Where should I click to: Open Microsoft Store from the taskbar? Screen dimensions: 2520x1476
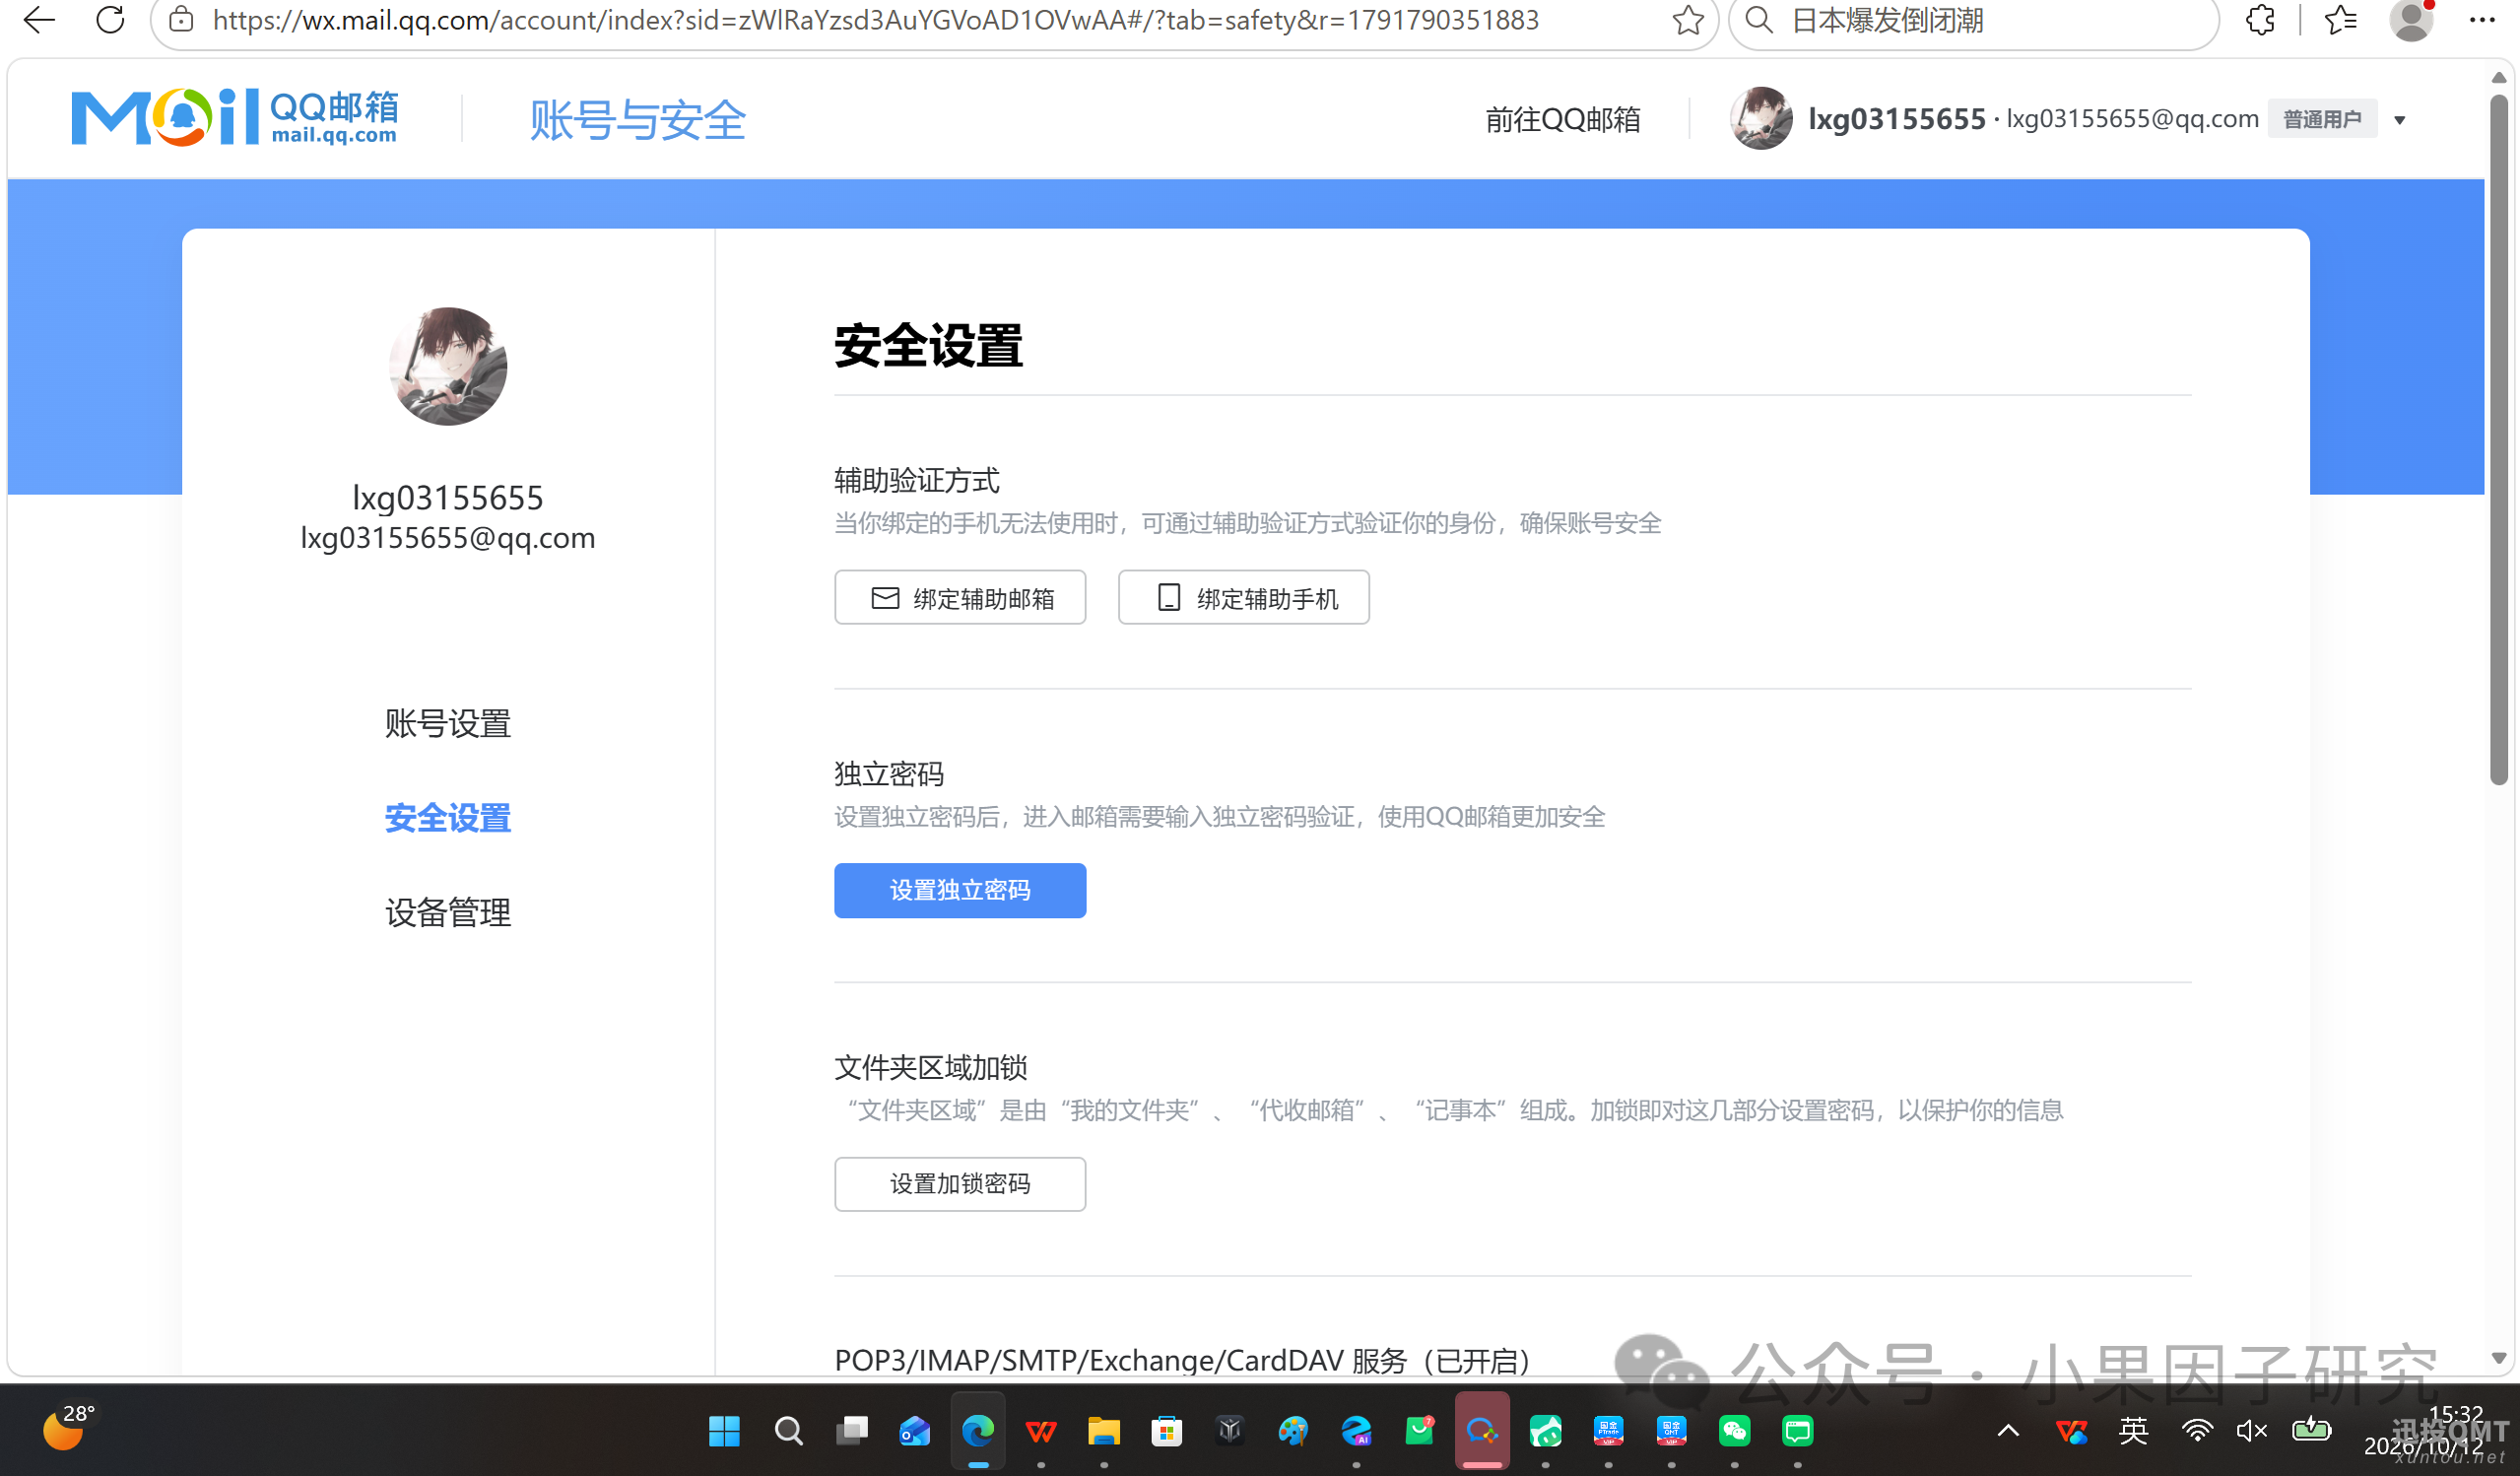tap(1166, 1431)
